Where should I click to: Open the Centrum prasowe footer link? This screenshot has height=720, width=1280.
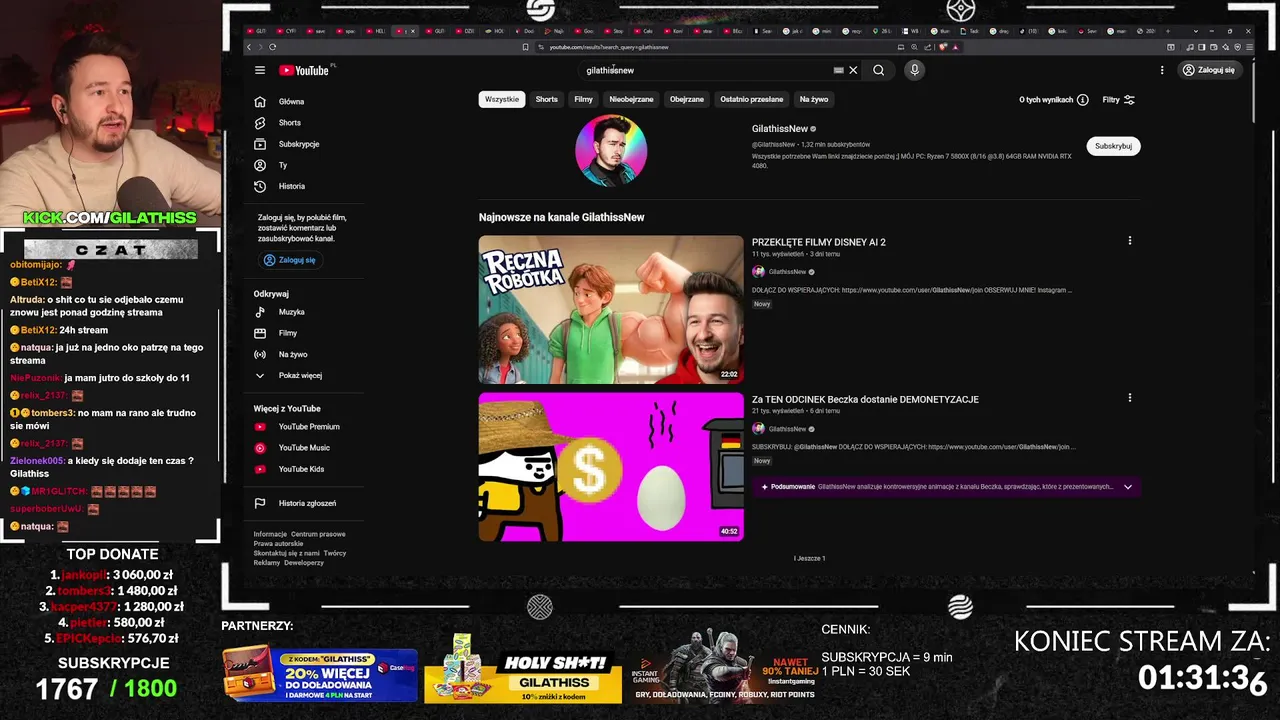[318, 534]
